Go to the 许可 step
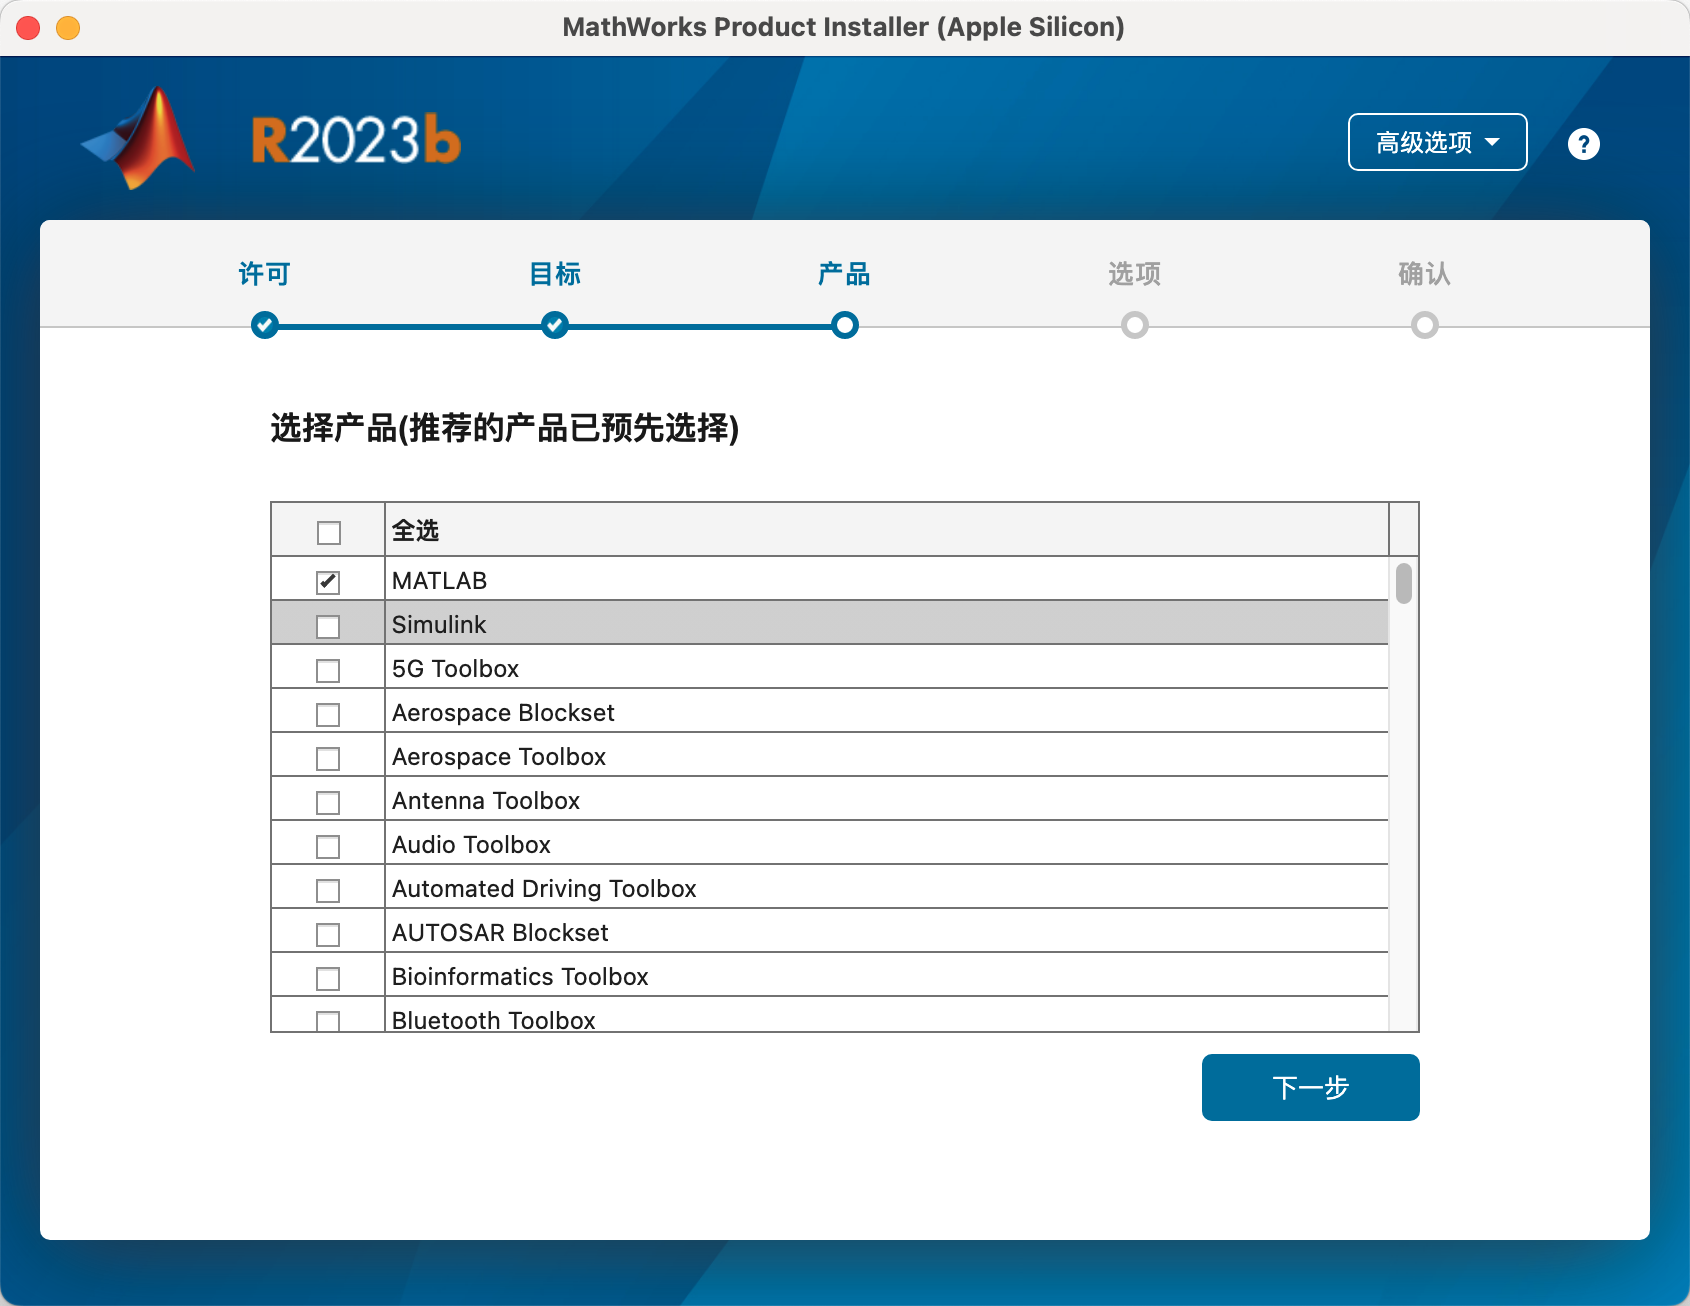 coord(264,273)
